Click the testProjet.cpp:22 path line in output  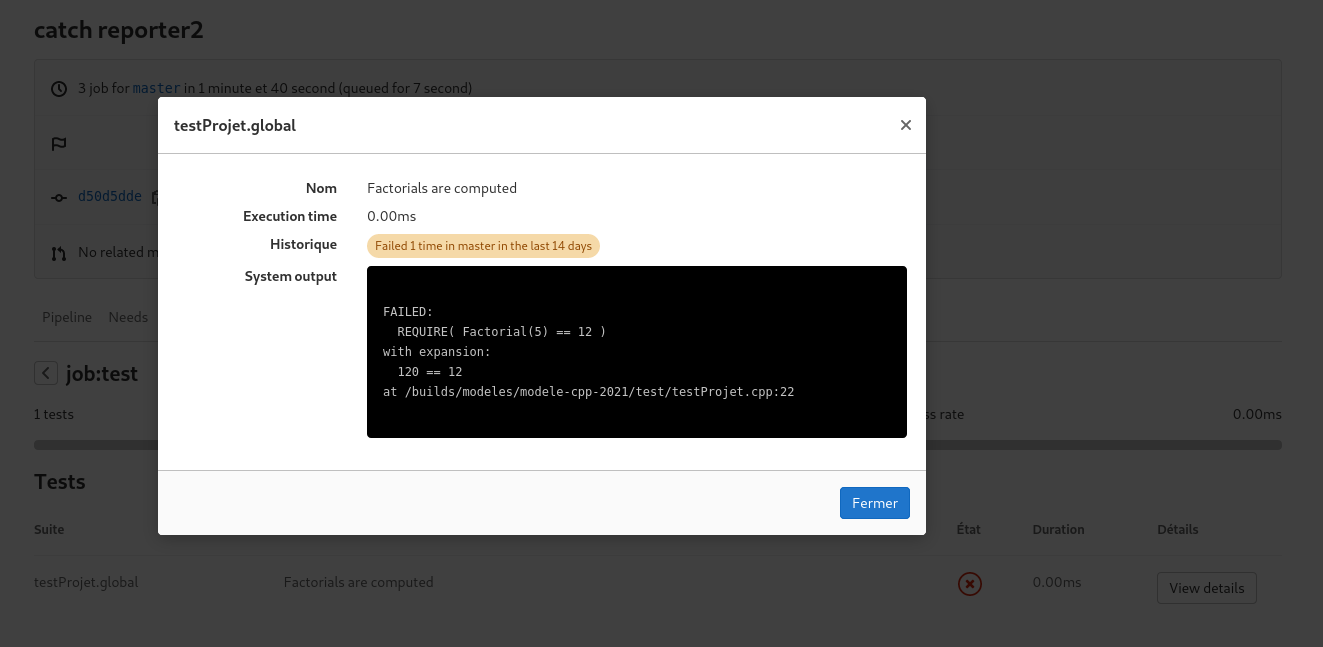click(x=588, y=392)
